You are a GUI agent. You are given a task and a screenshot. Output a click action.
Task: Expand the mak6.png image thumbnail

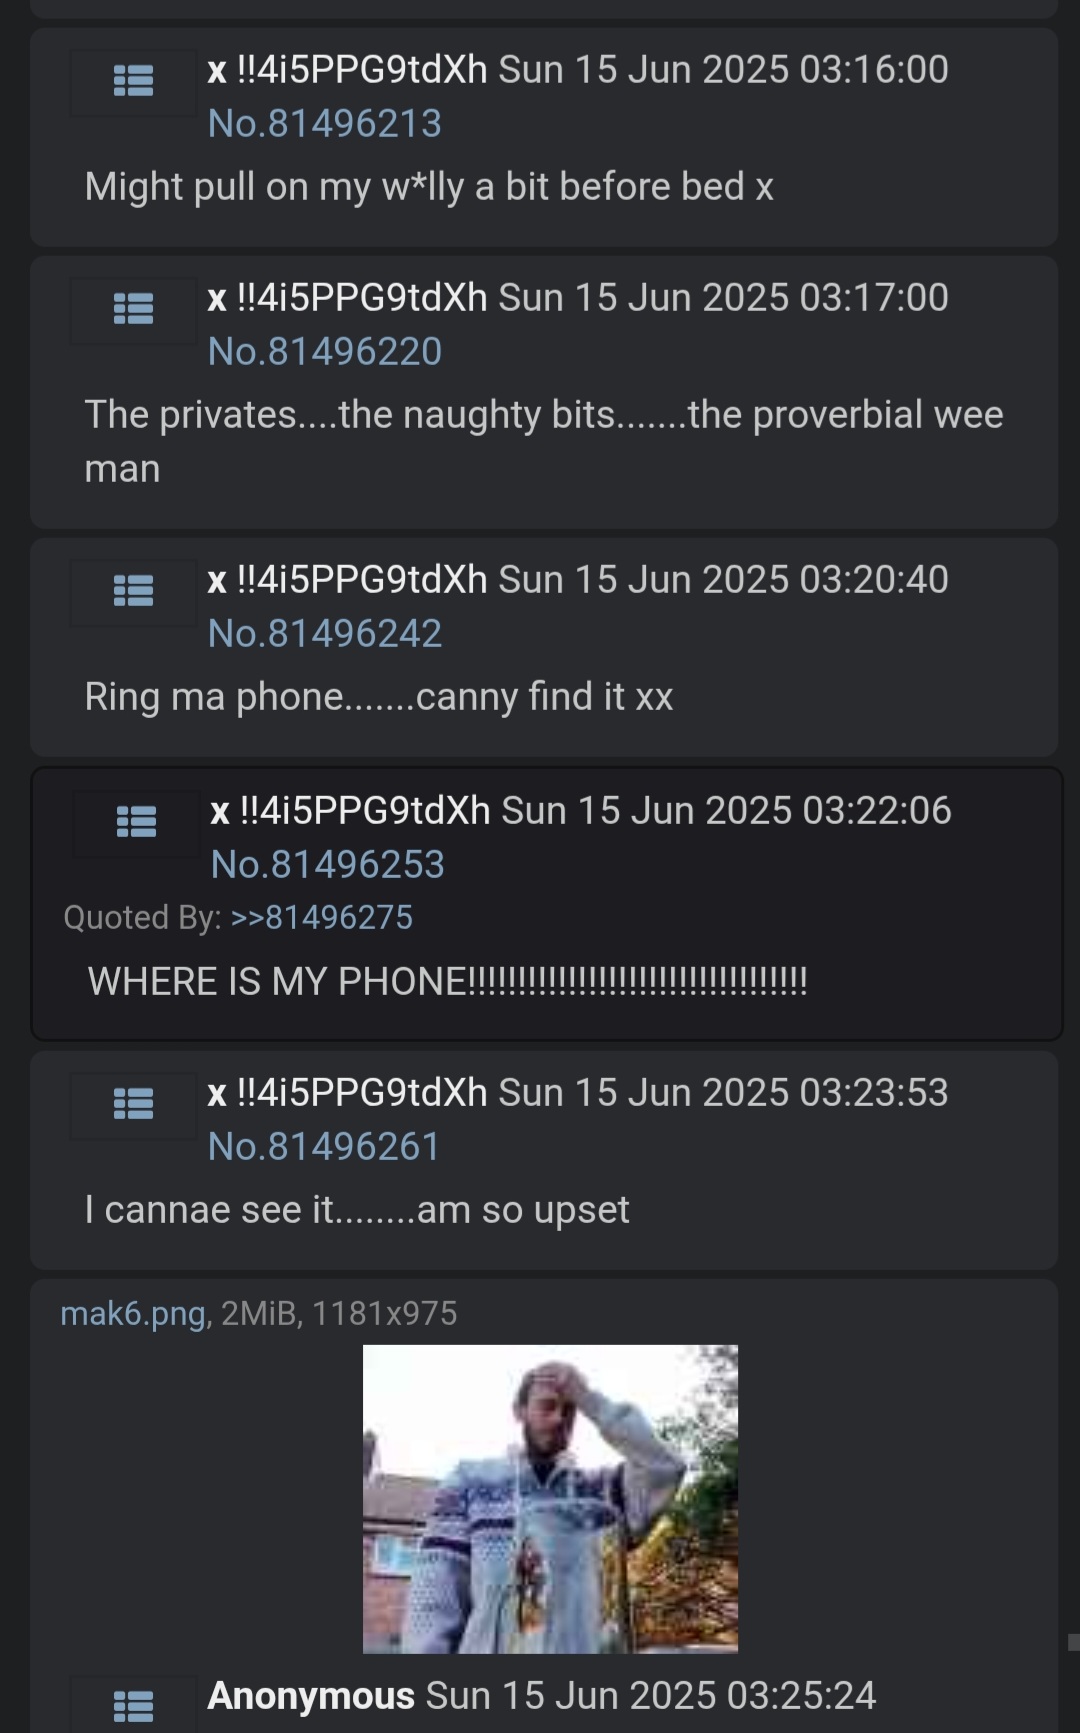(x=550, y=1498)
